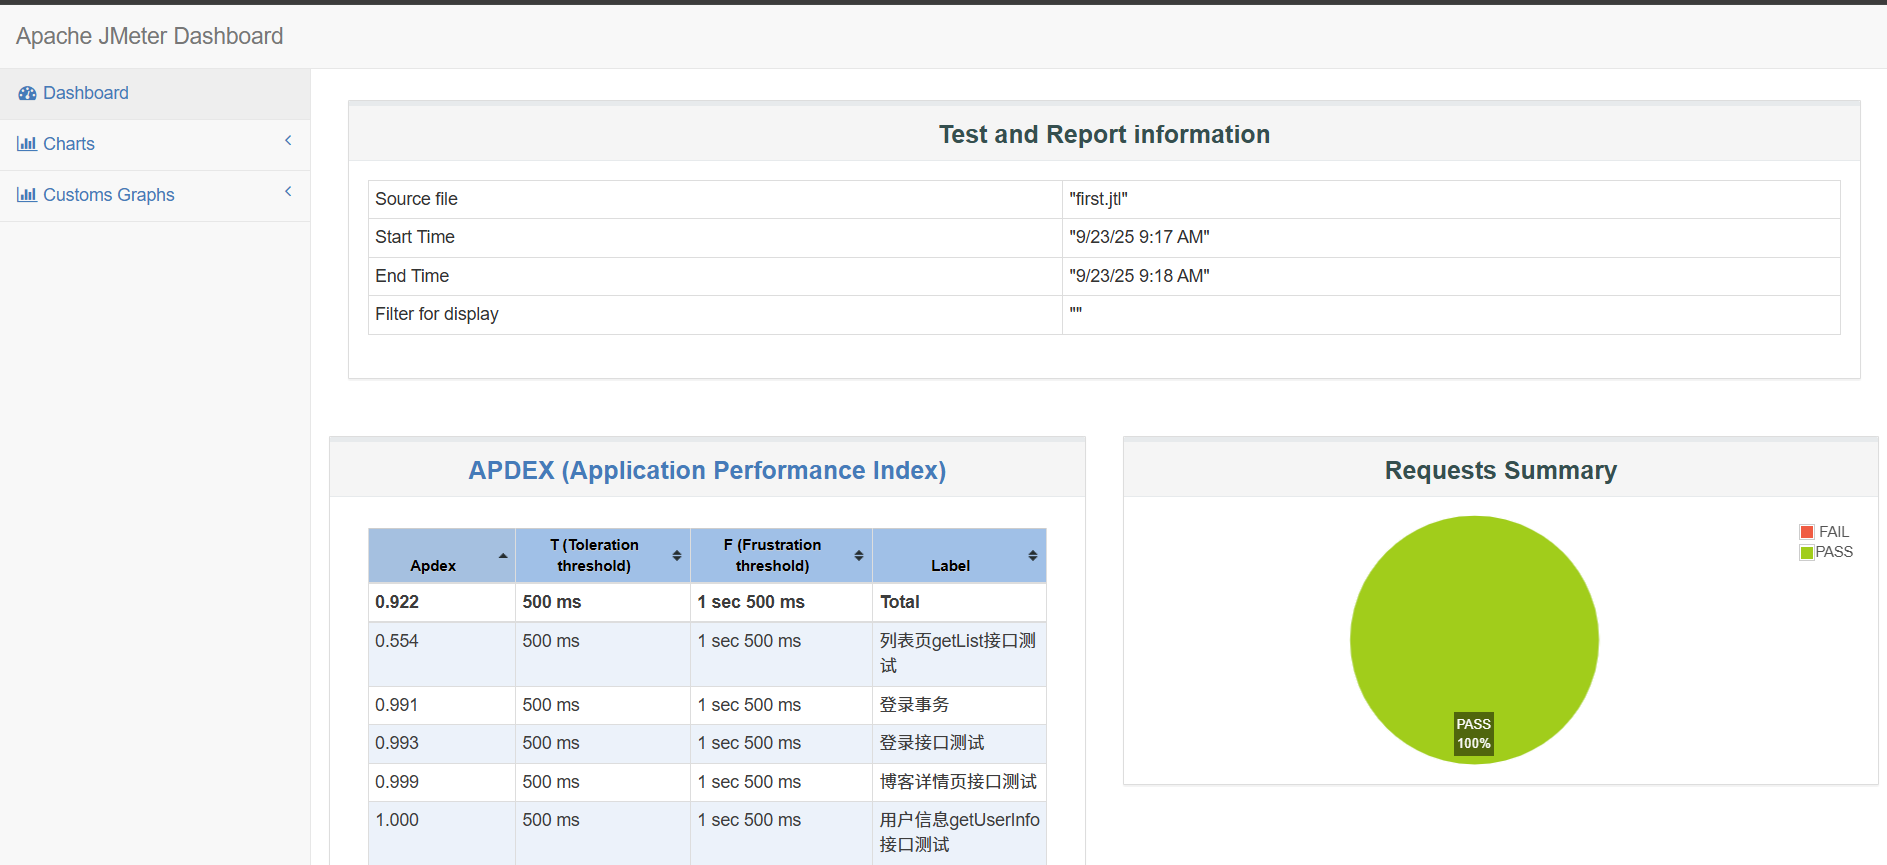Select the Start Time value "9/23/25 9:17 AM"

tap(1139, 237)
